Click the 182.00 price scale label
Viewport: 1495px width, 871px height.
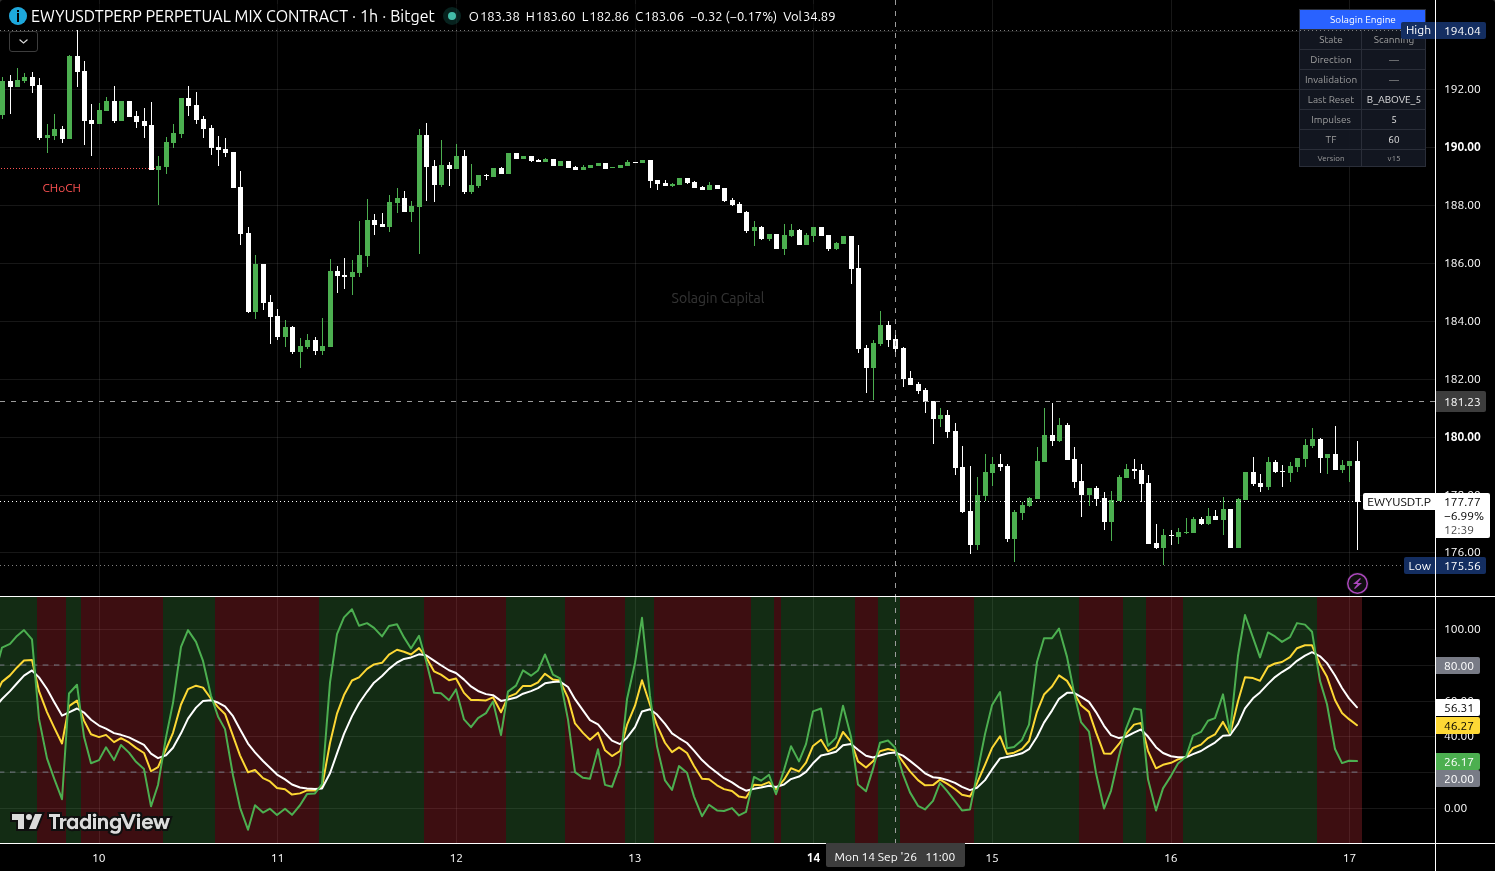(1462, 379)
